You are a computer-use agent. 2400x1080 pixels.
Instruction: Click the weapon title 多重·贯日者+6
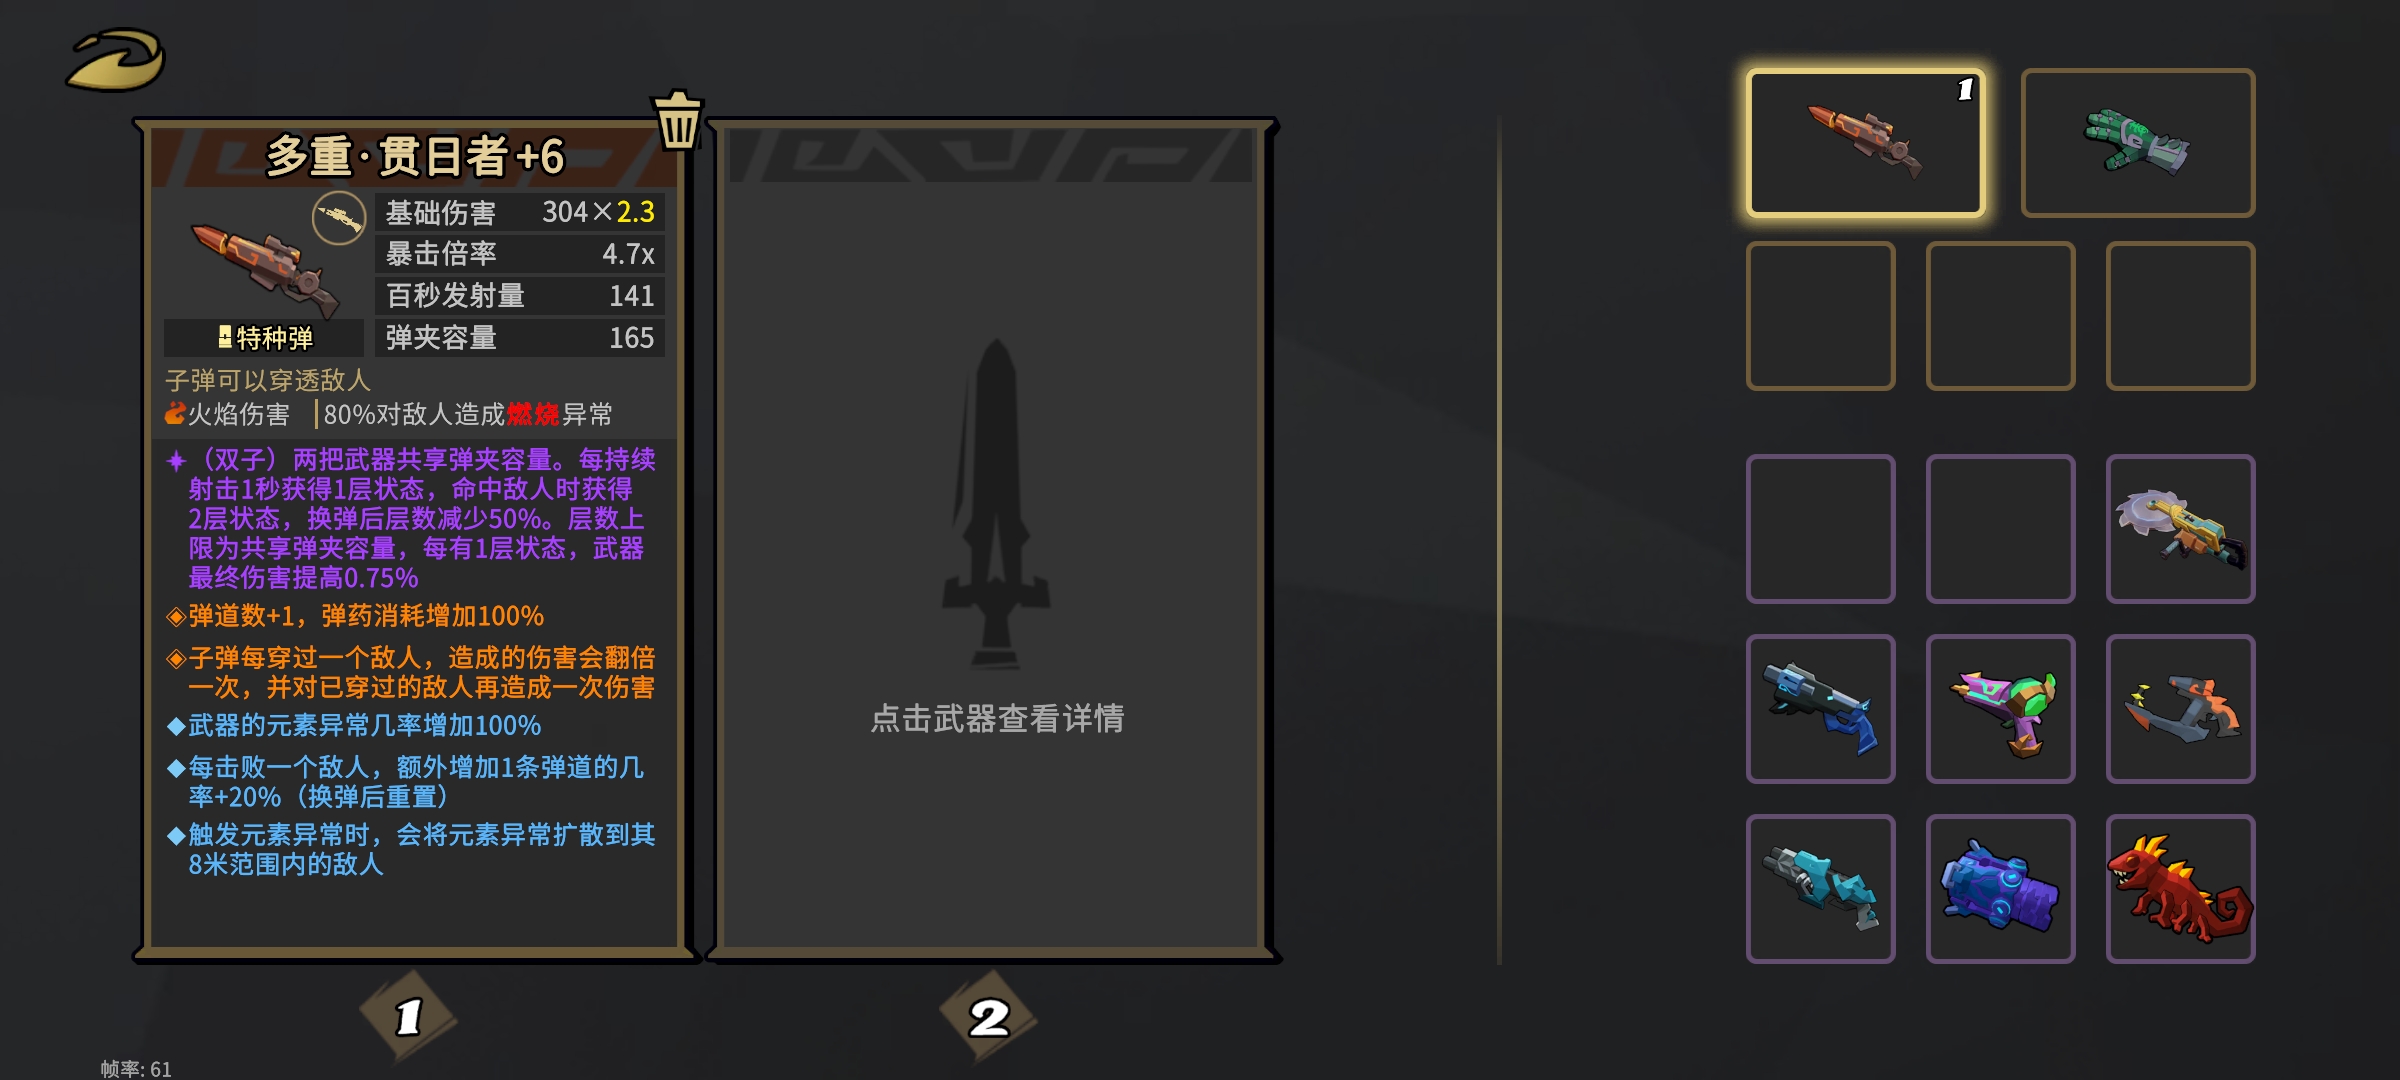415,157
